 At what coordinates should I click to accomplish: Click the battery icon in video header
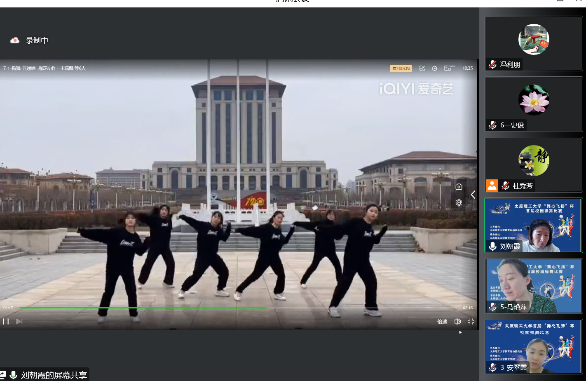(x=449, y=68)
